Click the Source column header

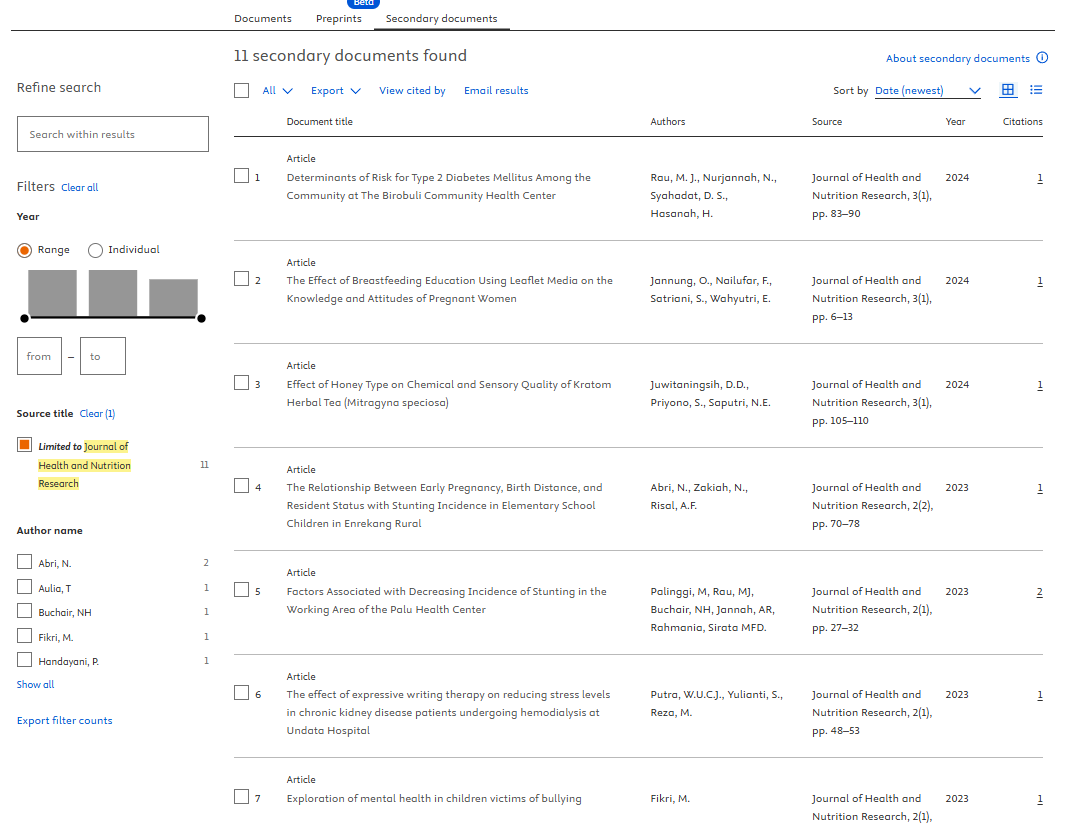(827, 122)
